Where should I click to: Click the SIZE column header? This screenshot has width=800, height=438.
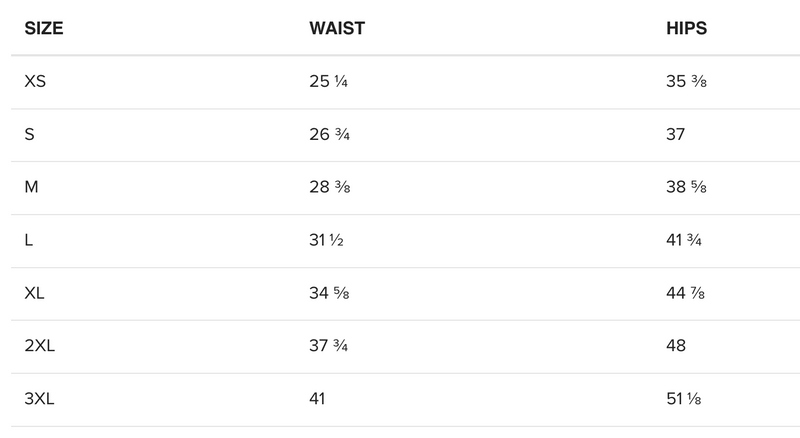coord(43,28)
